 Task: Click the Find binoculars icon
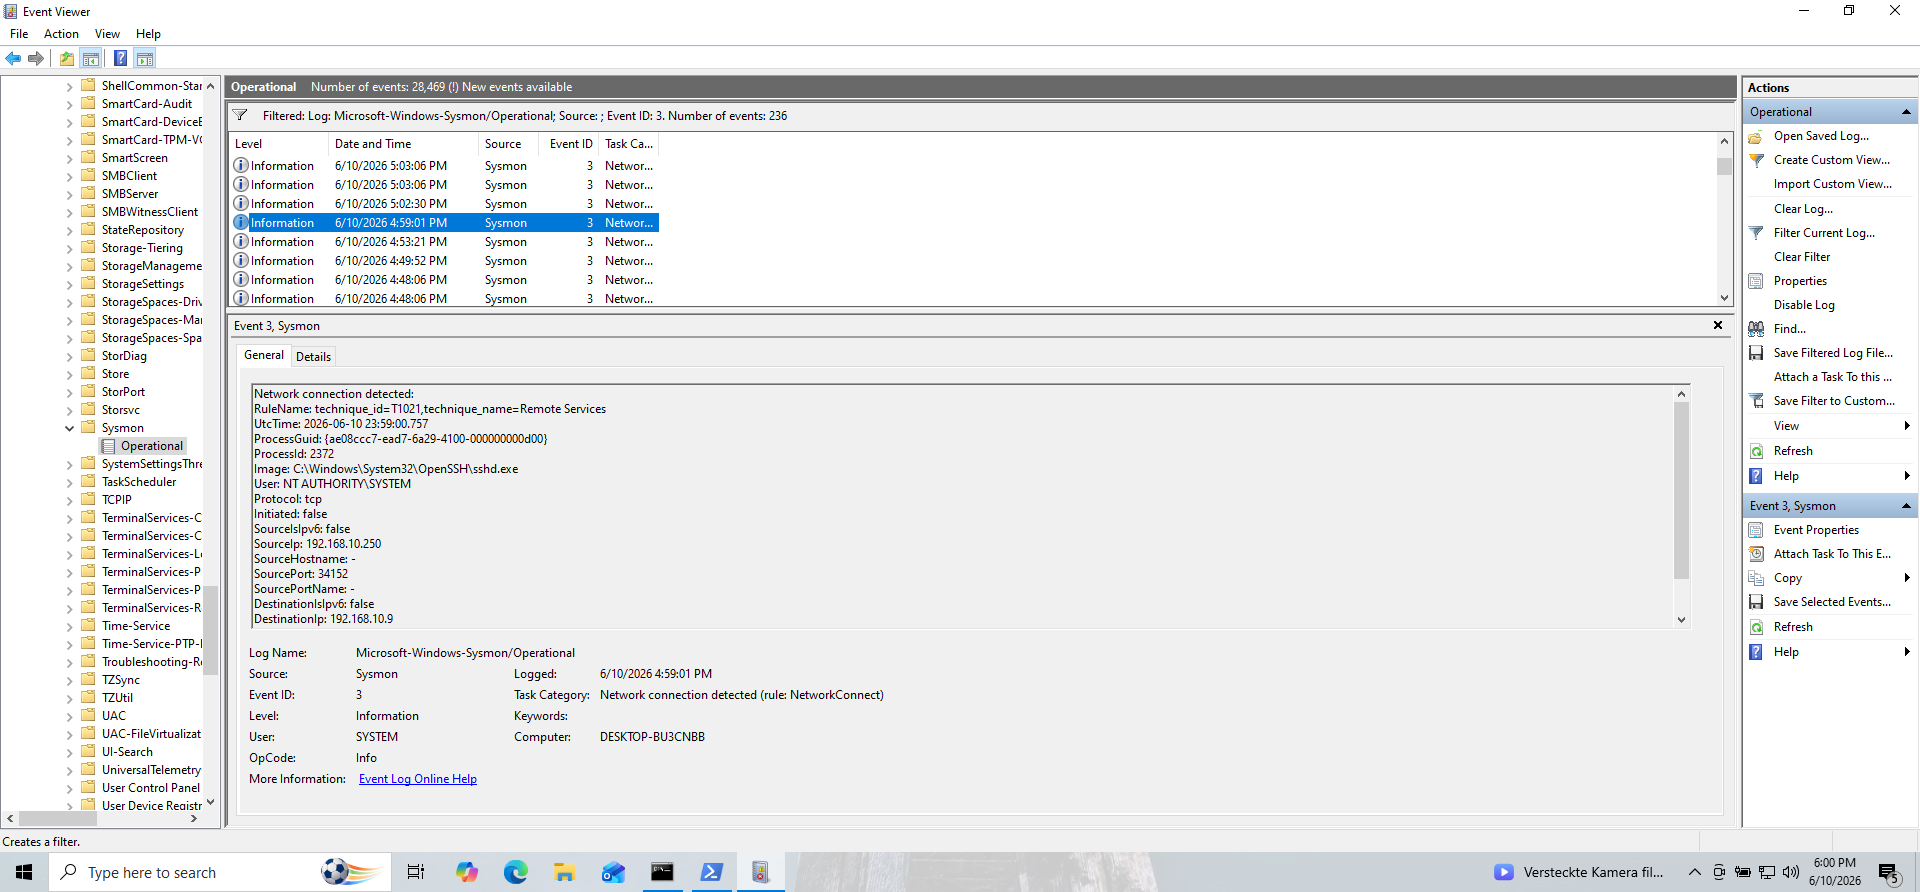[1756, 329]
